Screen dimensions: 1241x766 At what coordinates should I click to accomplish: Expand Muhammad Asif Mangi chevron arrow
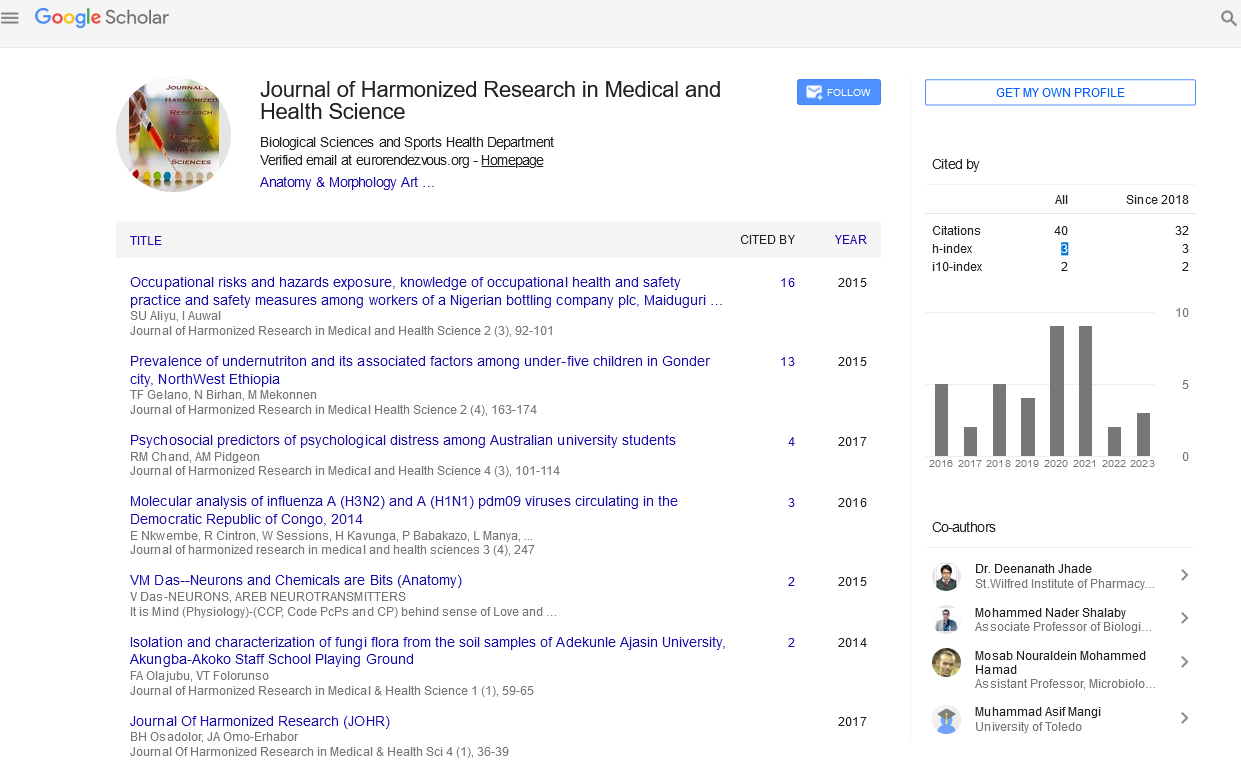1184,718
